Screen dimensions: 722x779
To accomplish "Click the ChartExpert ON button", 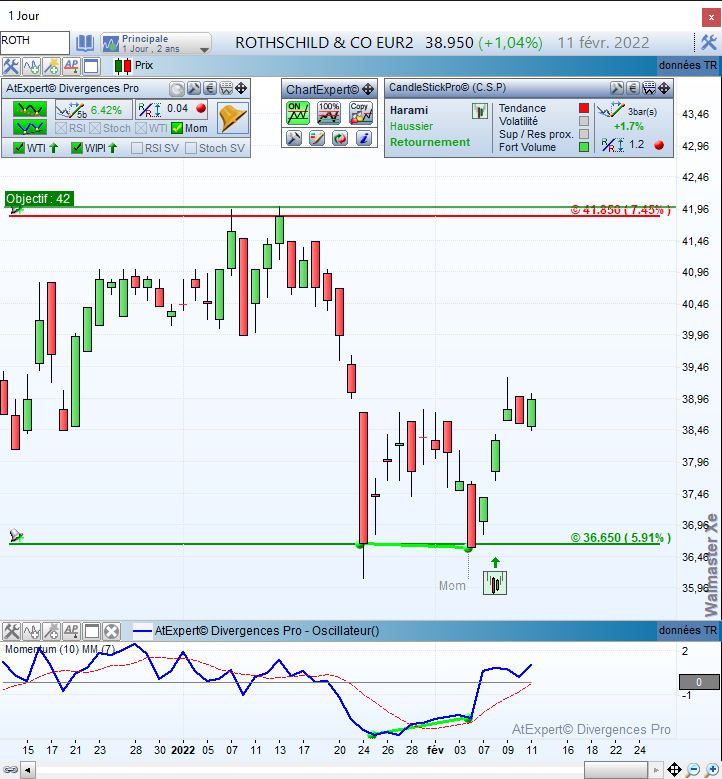I will coord(298,113).
